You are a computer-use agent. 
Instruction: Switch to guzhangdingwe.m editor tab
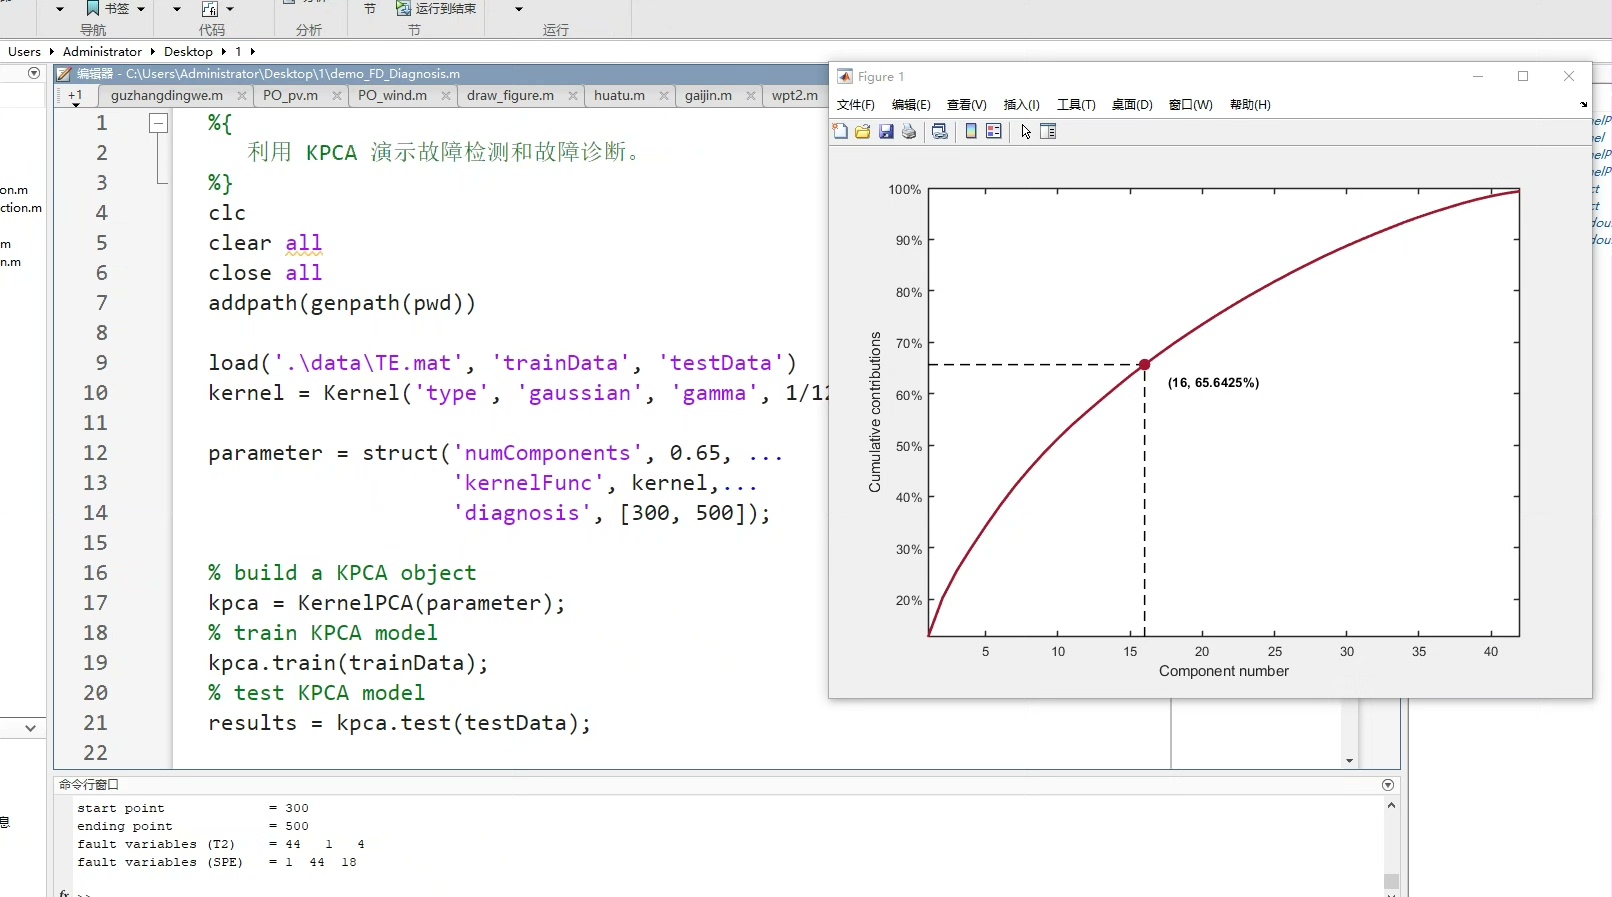tap(166, 96)
